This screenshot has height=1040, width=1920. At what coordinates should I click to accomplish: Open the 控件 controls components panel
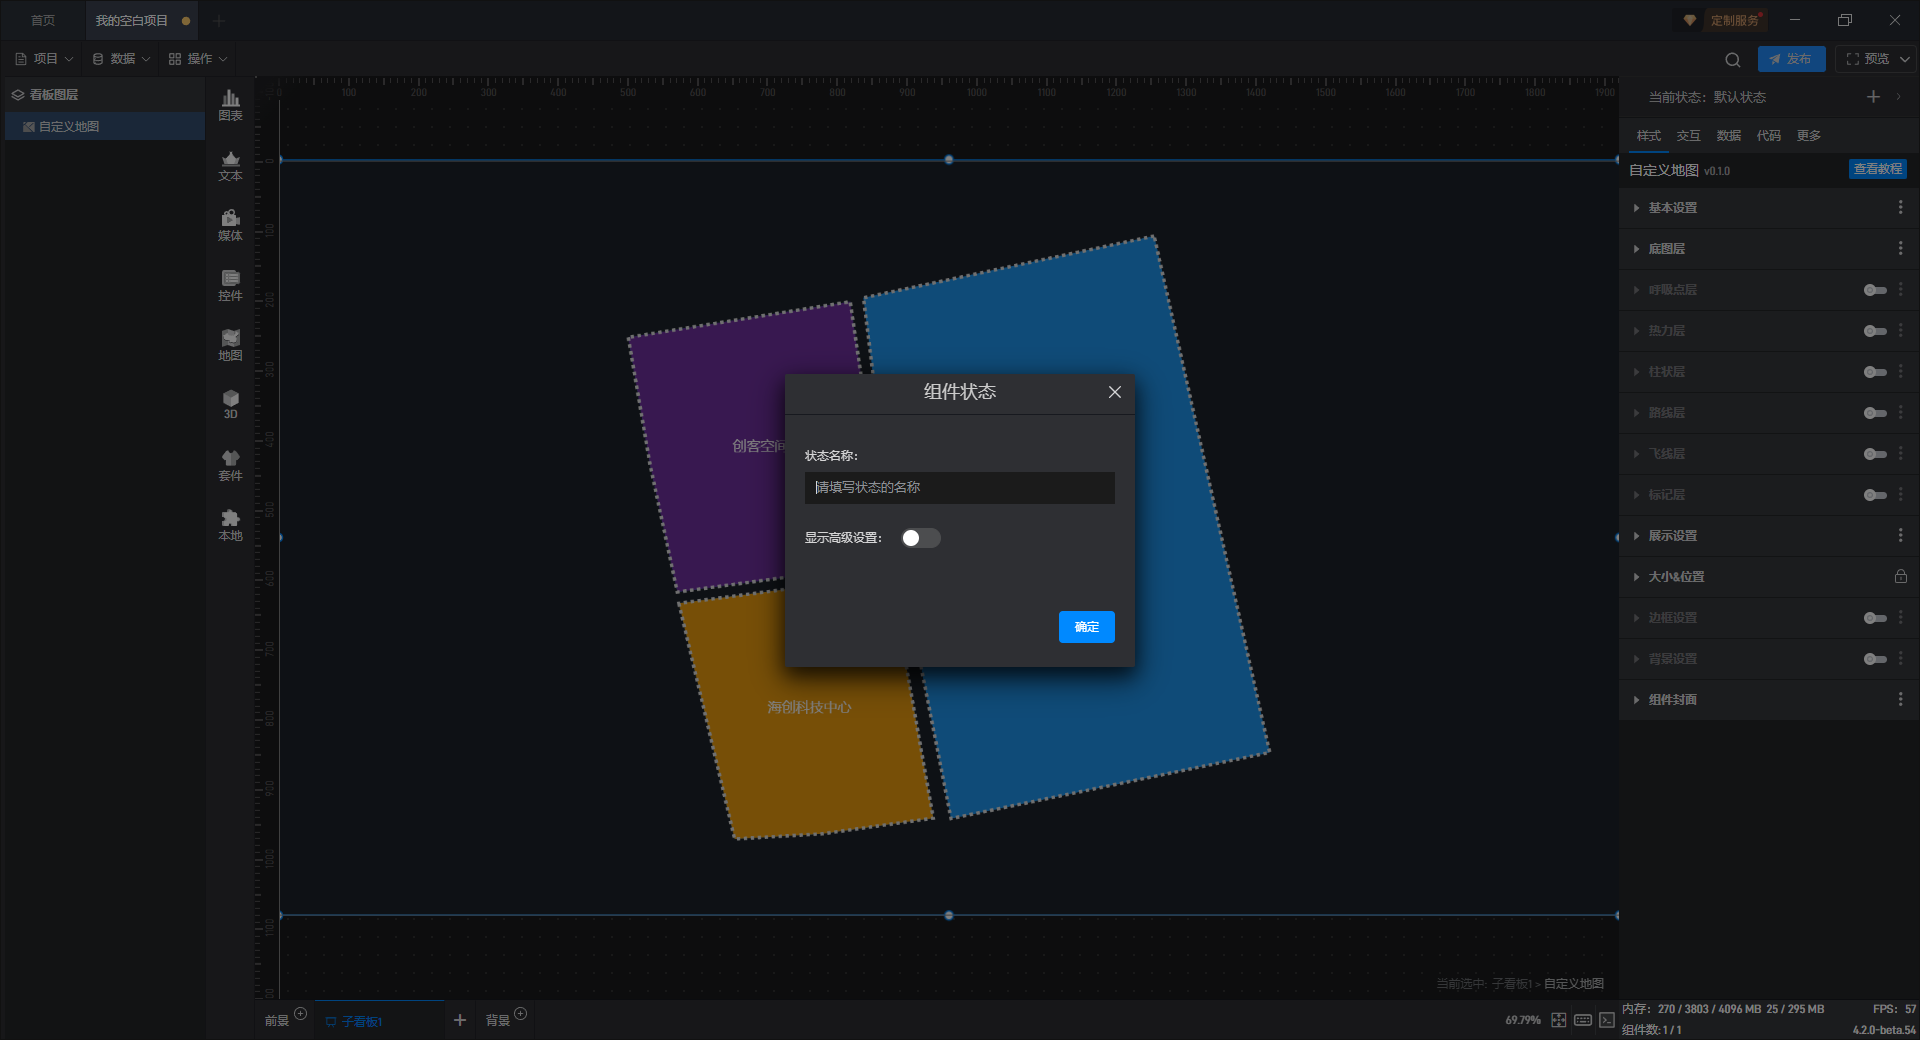pos(230,285)
